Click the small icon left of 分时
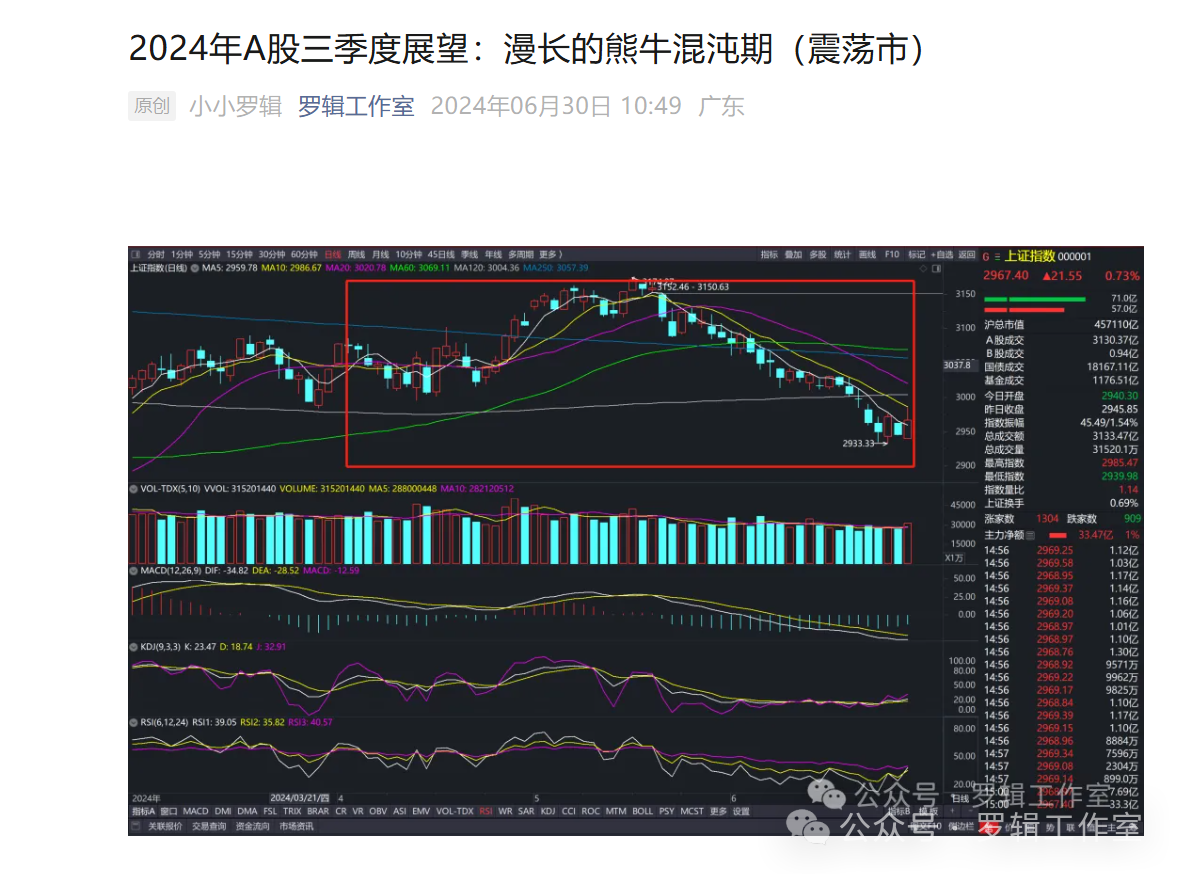 137,254
